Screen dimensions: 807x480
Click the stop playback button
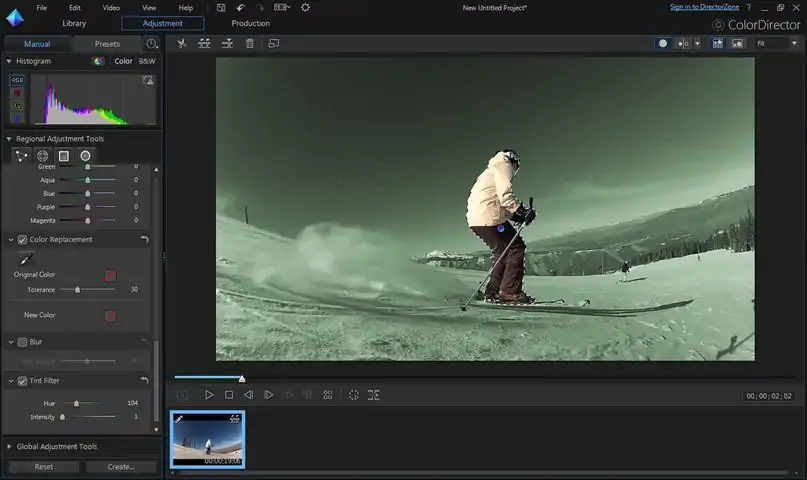(229, 395)
